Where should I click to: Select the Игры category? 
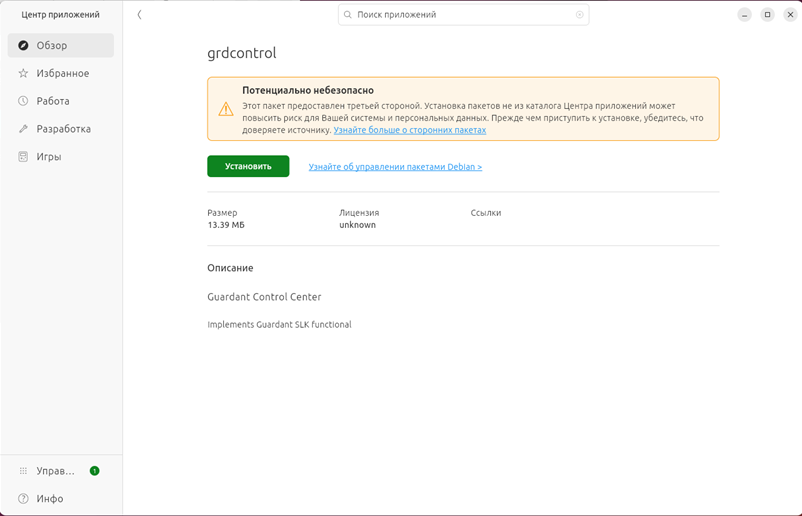click(61, 156)
